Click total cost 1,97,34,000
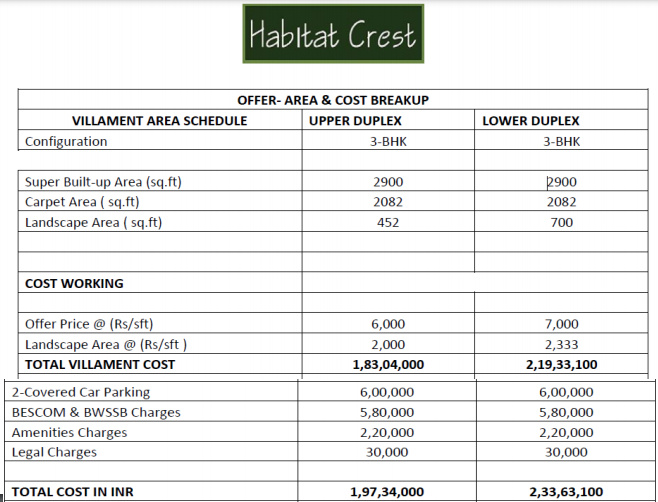The height and width of the screenshot is (502, 658). tap(387, 492)
